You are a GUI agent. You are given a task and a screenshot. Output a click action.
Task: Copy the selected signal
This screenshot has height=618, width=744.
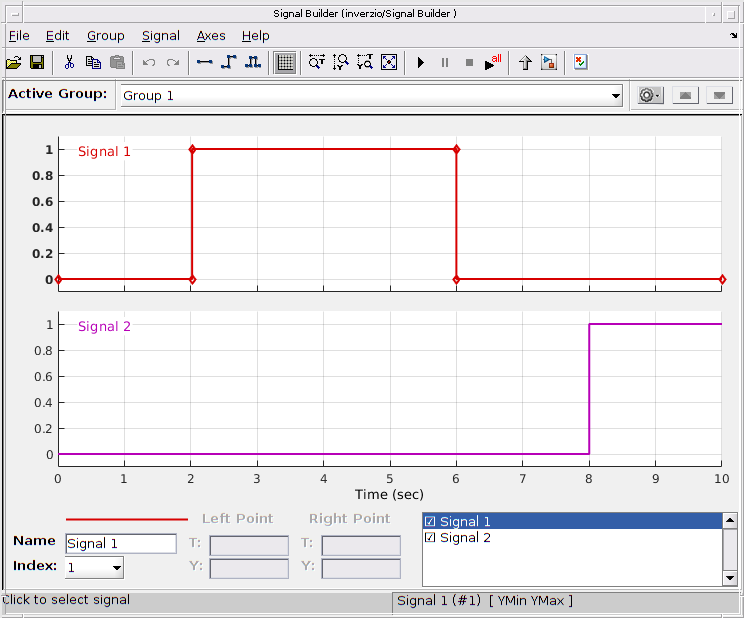[x=93, y=63]
